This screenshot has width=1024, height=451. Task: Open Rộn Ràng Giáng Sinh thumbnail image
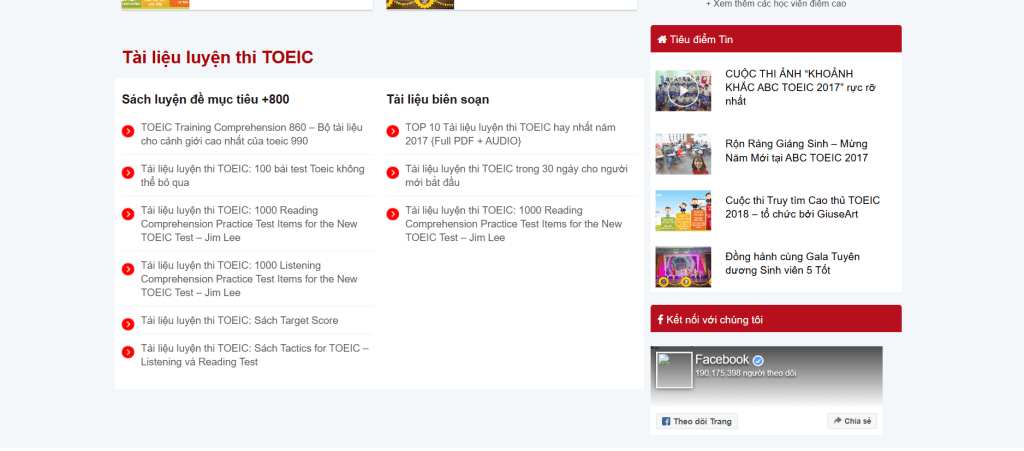click(x=683, y=153)
